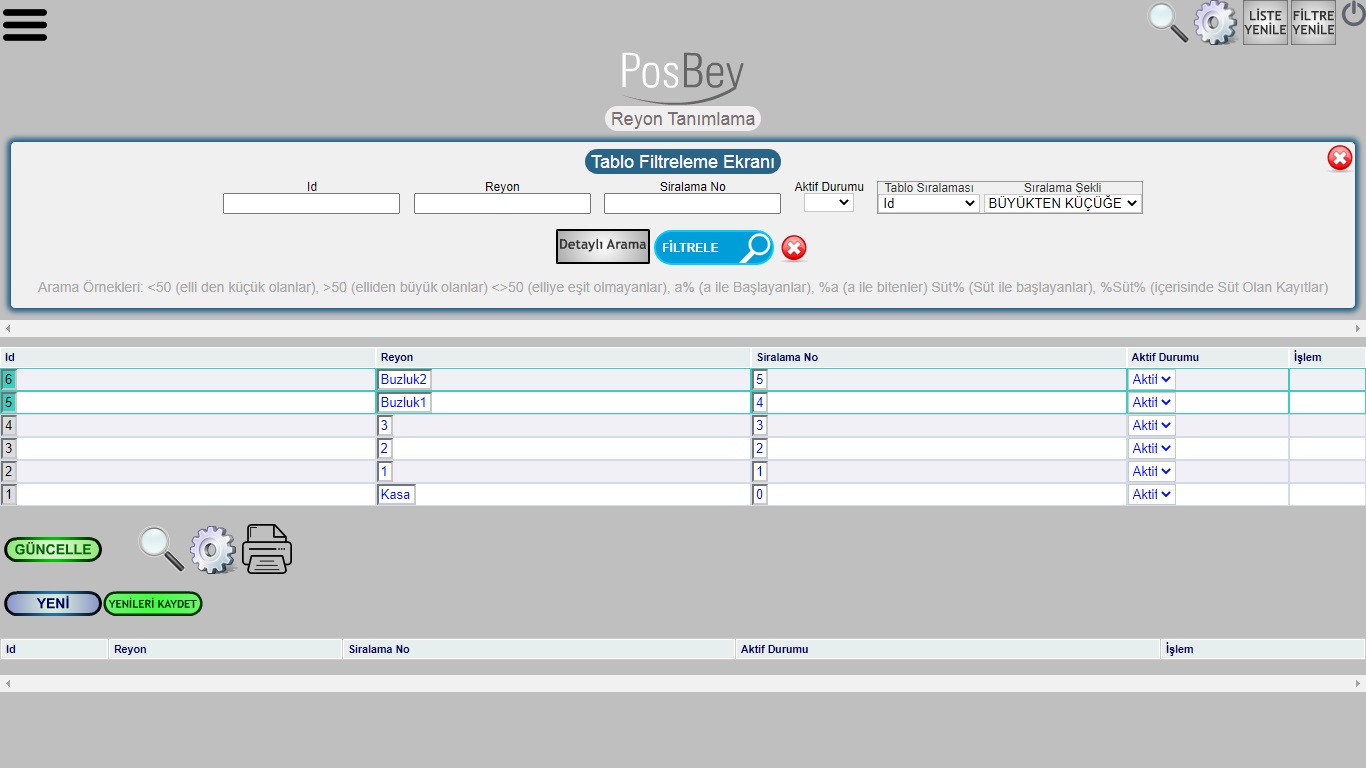Click the lower horizontal scrollbar right arrow

coord(1357,683)
